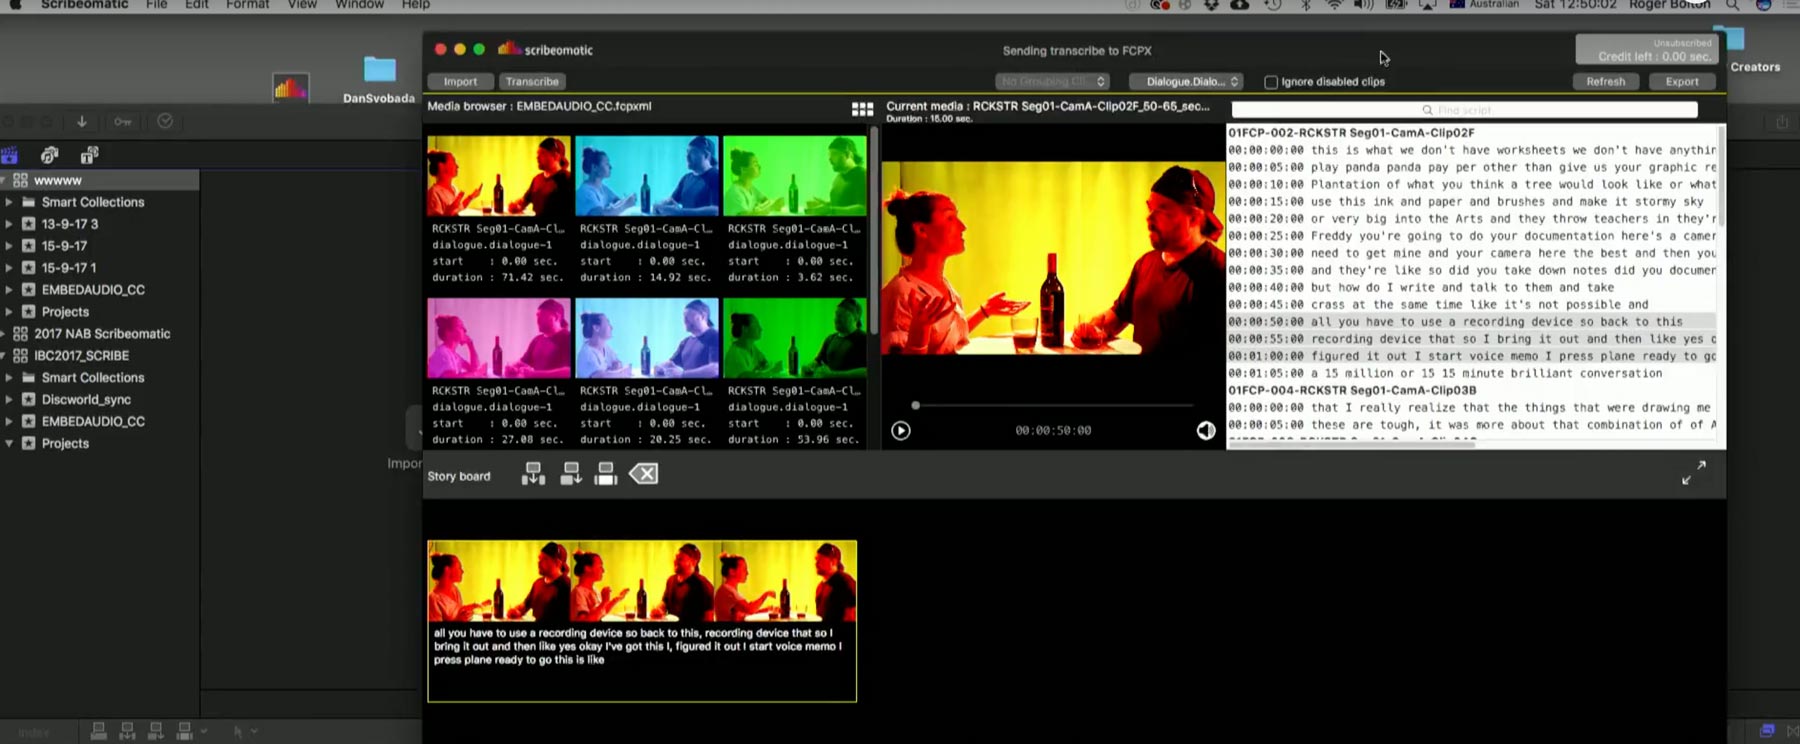Open the File menu

tap(156, 5)
